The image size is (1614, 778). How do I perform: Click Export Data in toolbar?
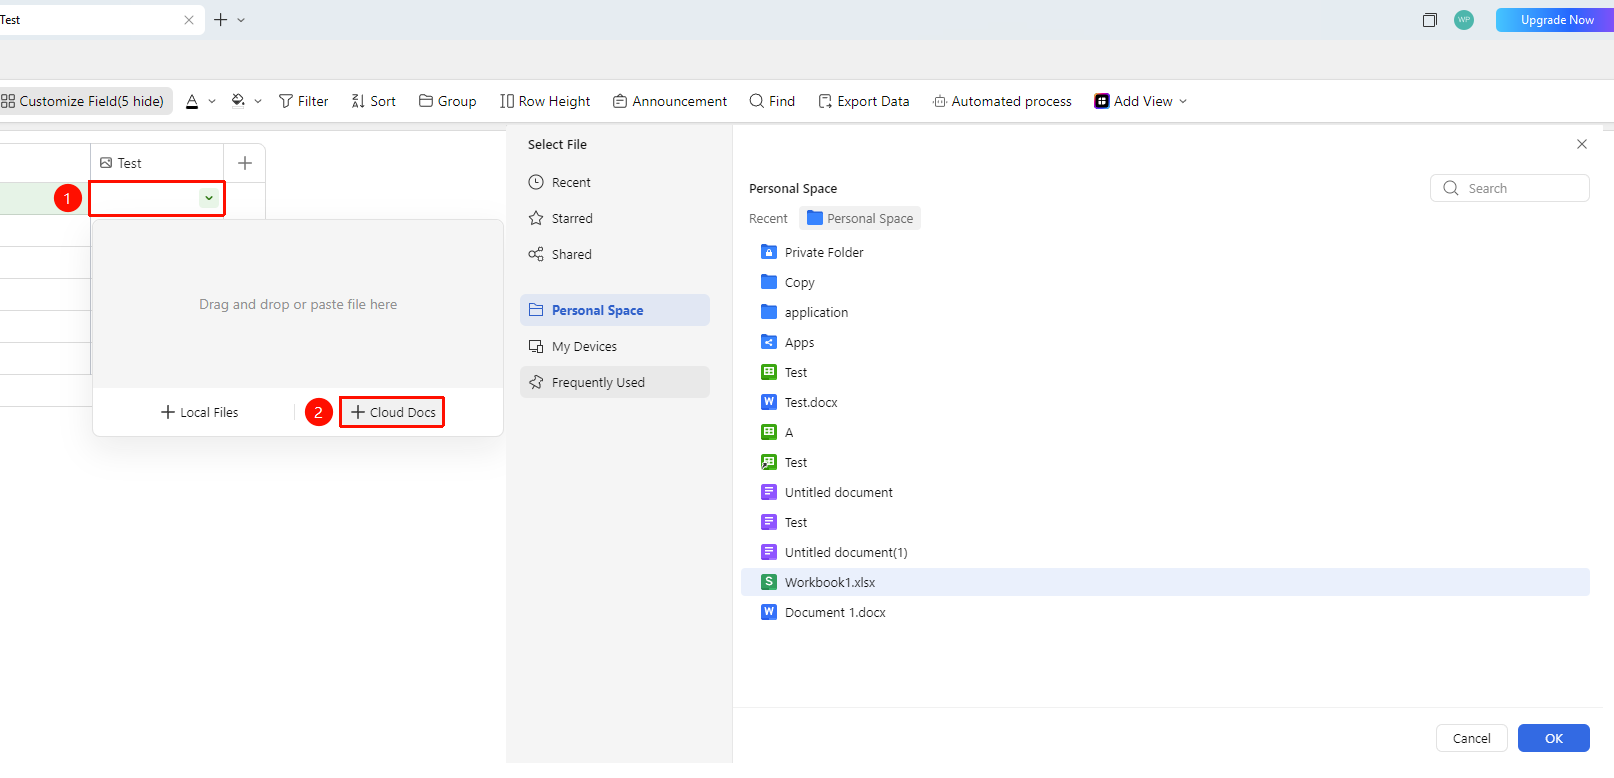coord(863,101)
